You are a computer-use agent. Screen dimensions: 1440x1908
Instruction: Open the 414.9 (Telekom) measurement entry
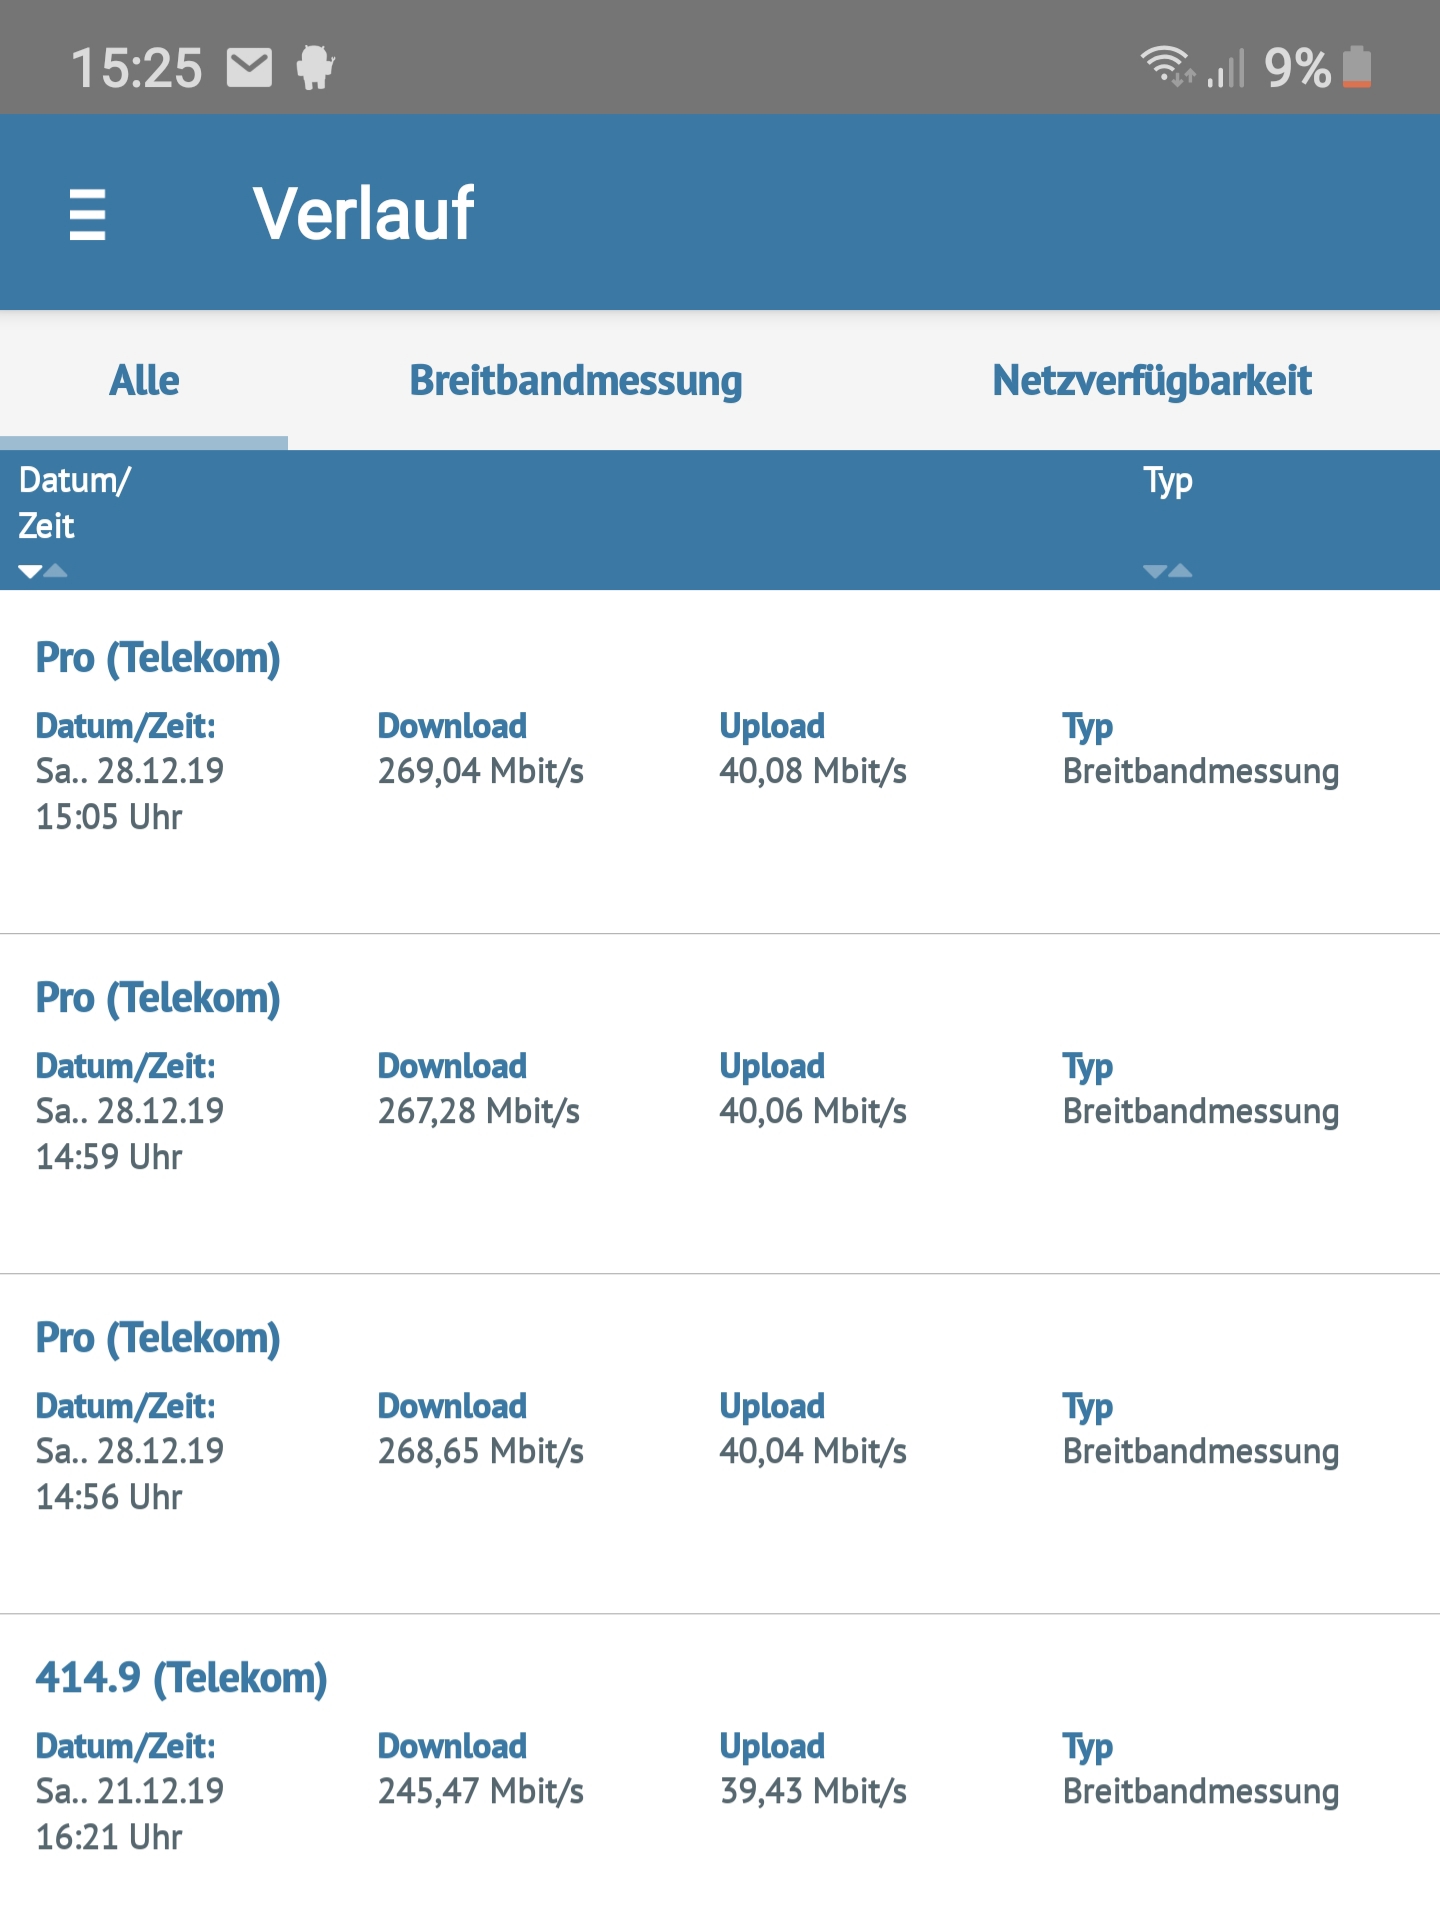(720, 1762)
